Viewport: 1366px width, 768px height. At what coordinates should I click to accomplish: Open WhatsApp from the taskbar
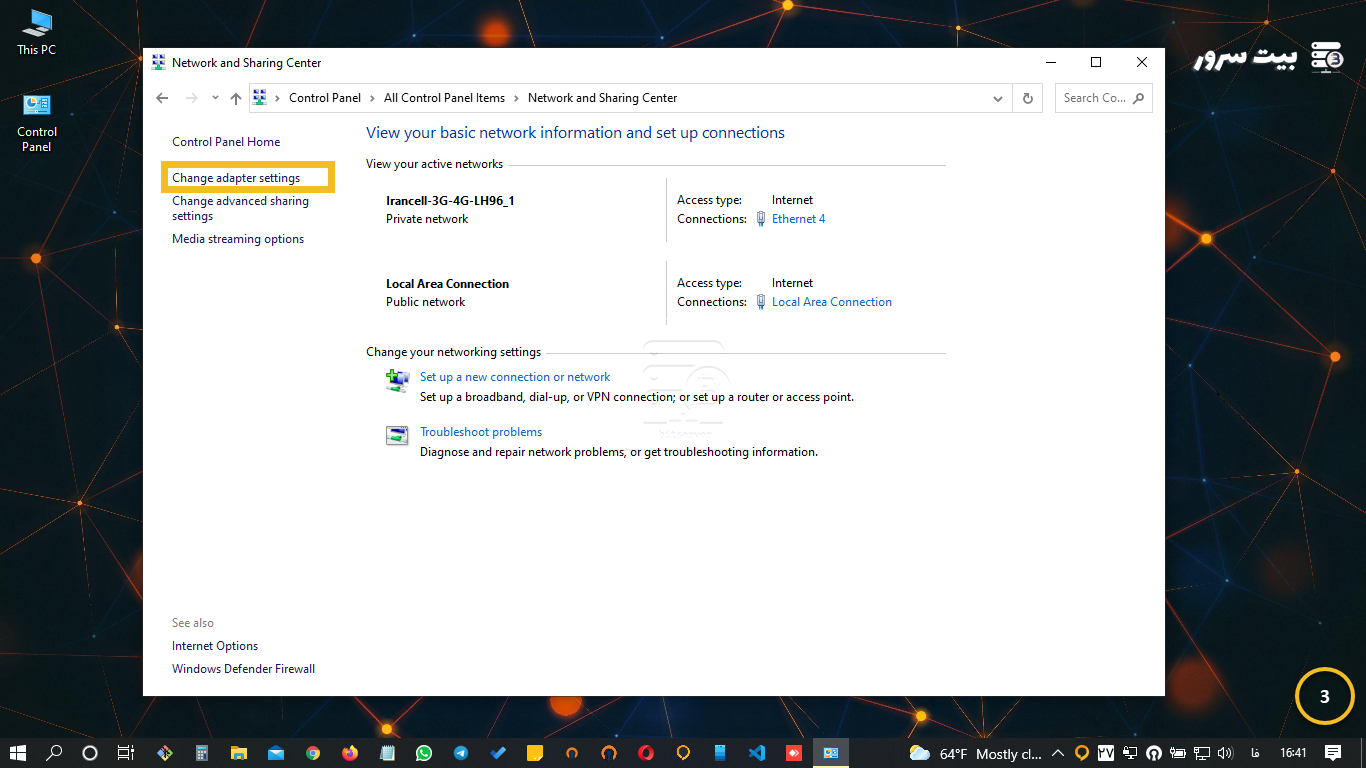pyautogui.click(x=424, y=753)
